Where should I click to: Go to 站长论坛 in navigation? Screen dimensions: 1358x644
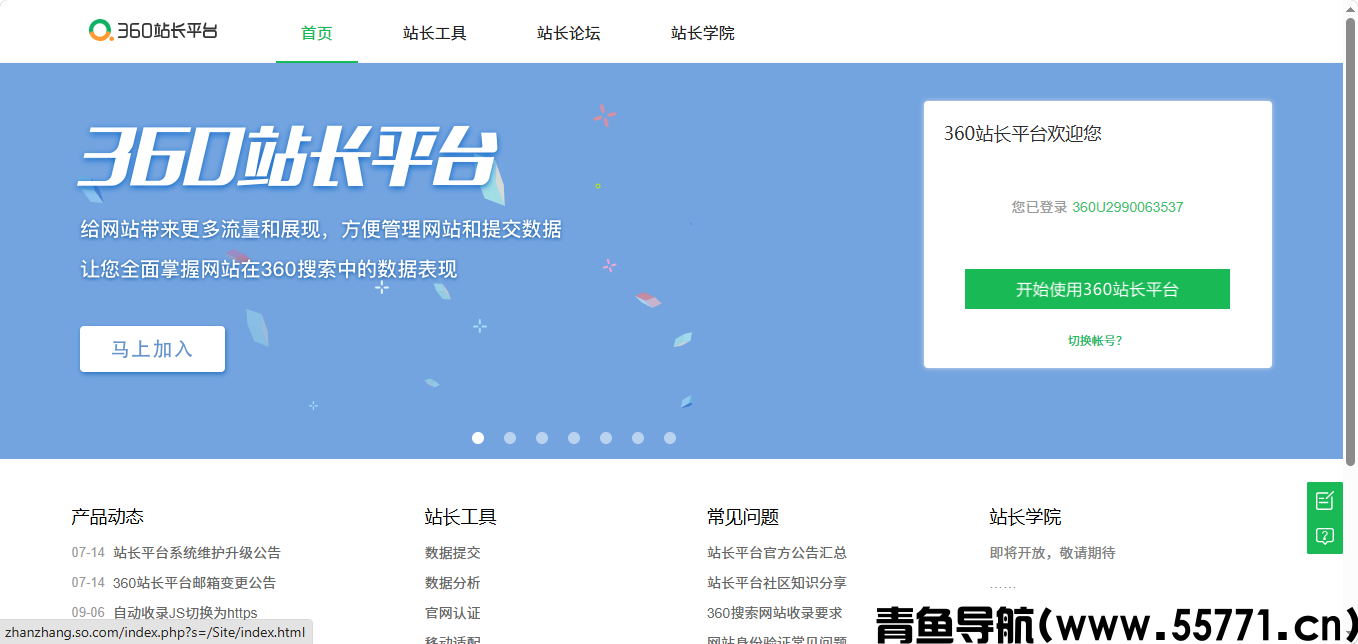pos(569,33)
